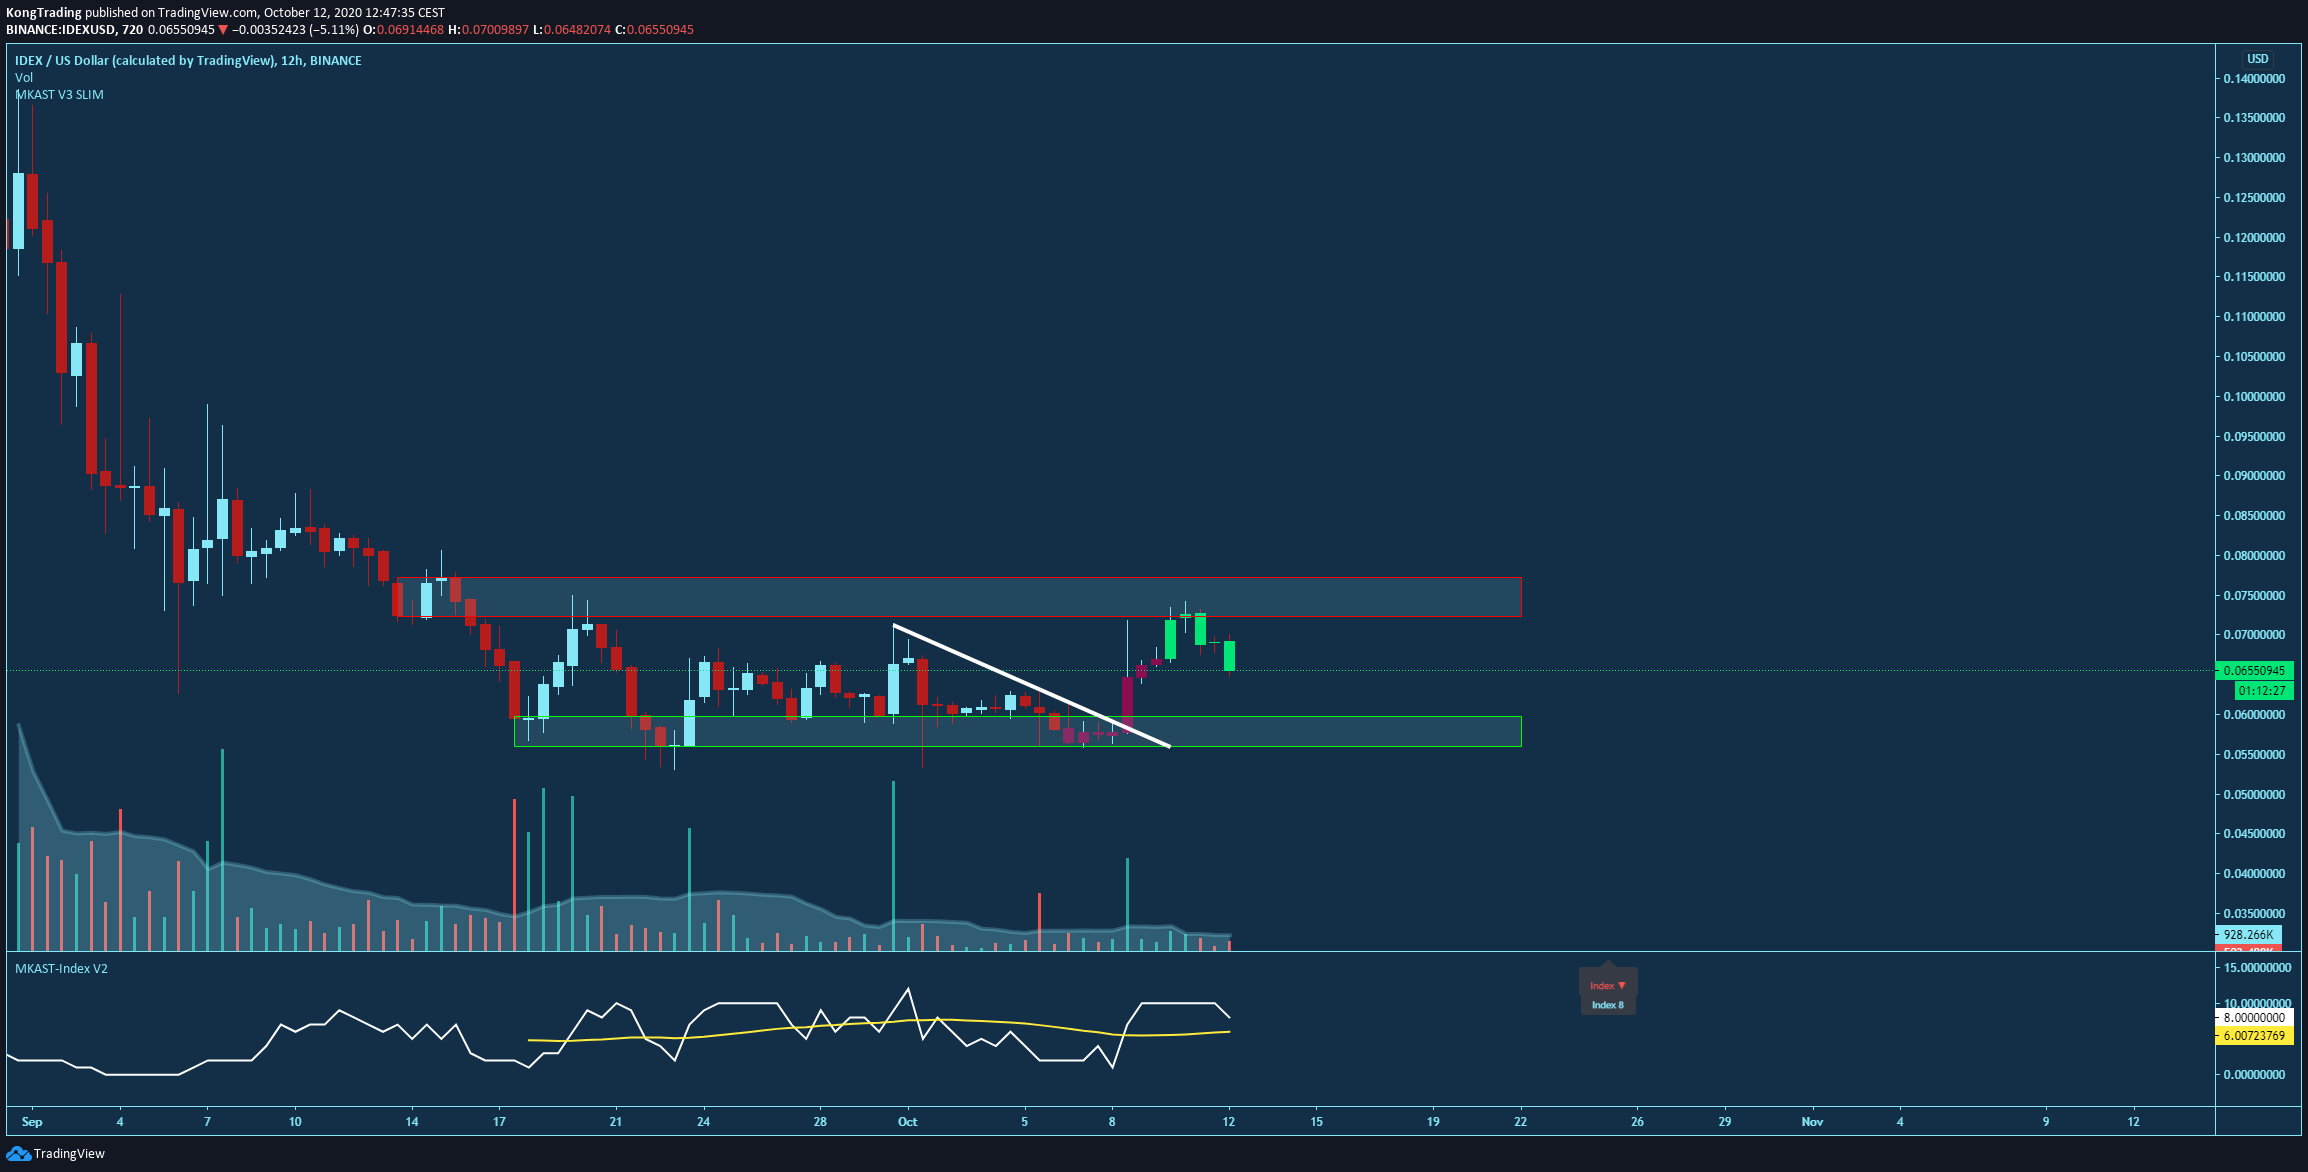
Task: Click the Nov date label
Action: click(1812, 1122)
